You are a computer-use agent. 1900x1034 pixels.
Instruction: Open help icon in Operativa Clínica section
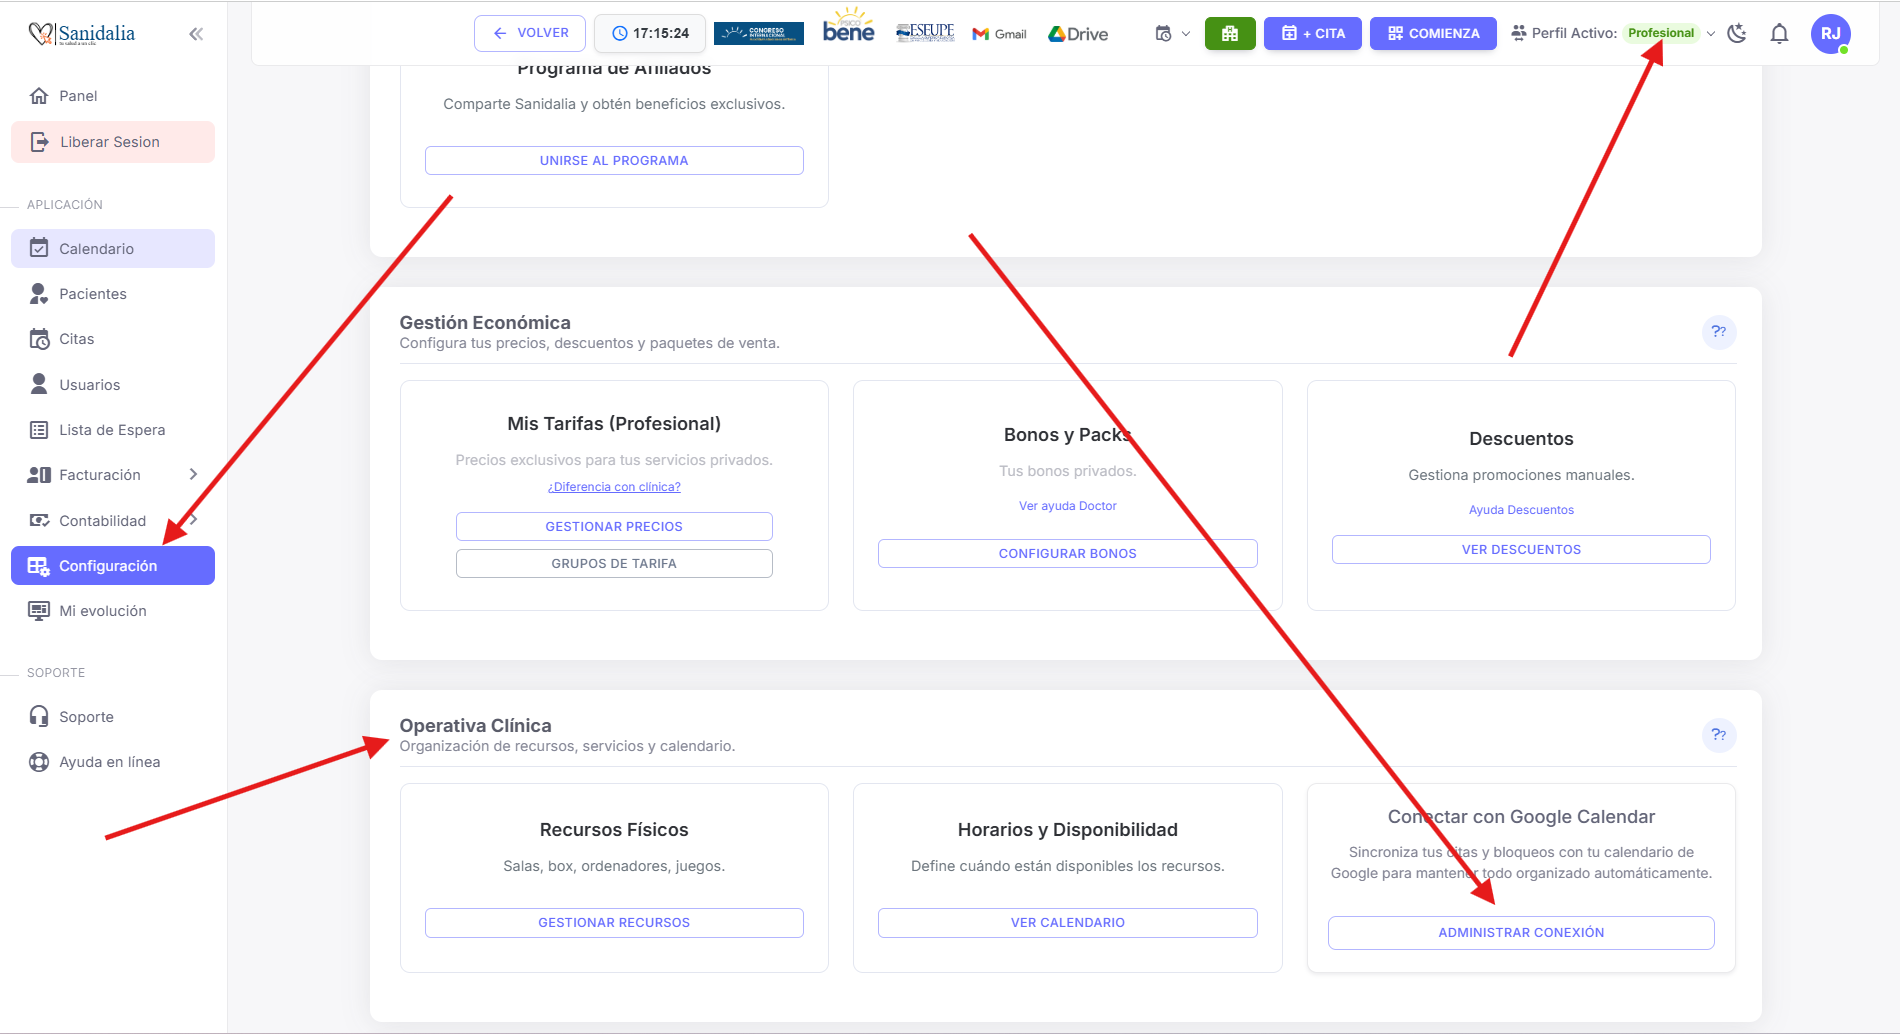(1718, 735)
